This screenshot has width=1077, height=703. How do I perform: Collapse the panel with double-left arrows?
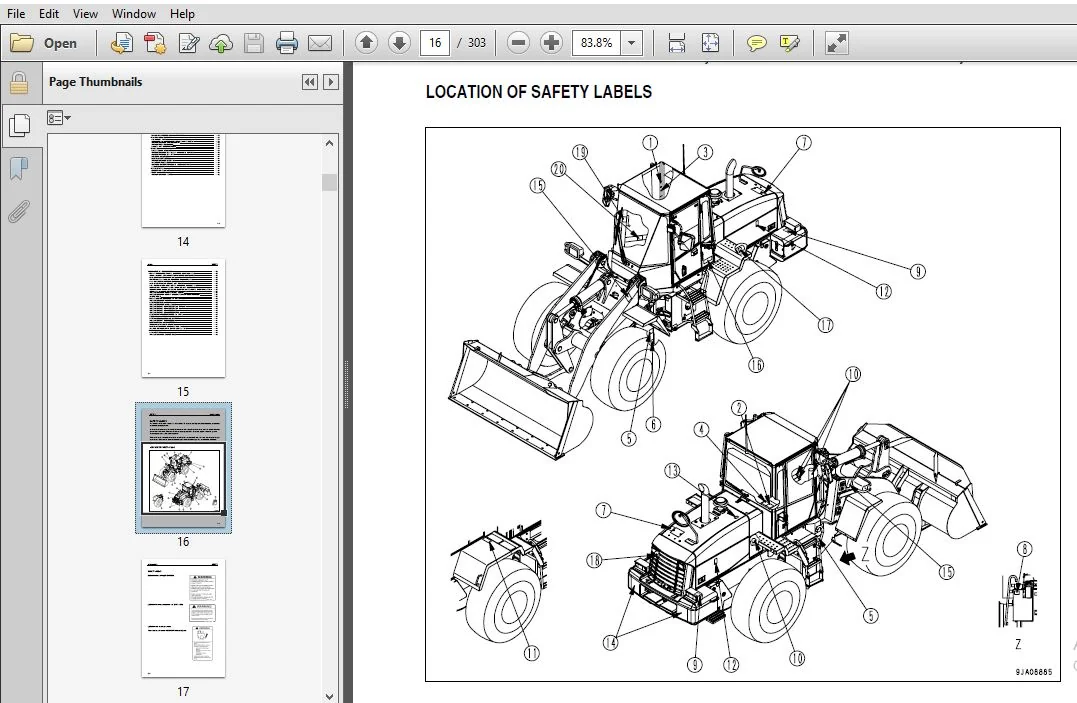(x=310, y=82)
